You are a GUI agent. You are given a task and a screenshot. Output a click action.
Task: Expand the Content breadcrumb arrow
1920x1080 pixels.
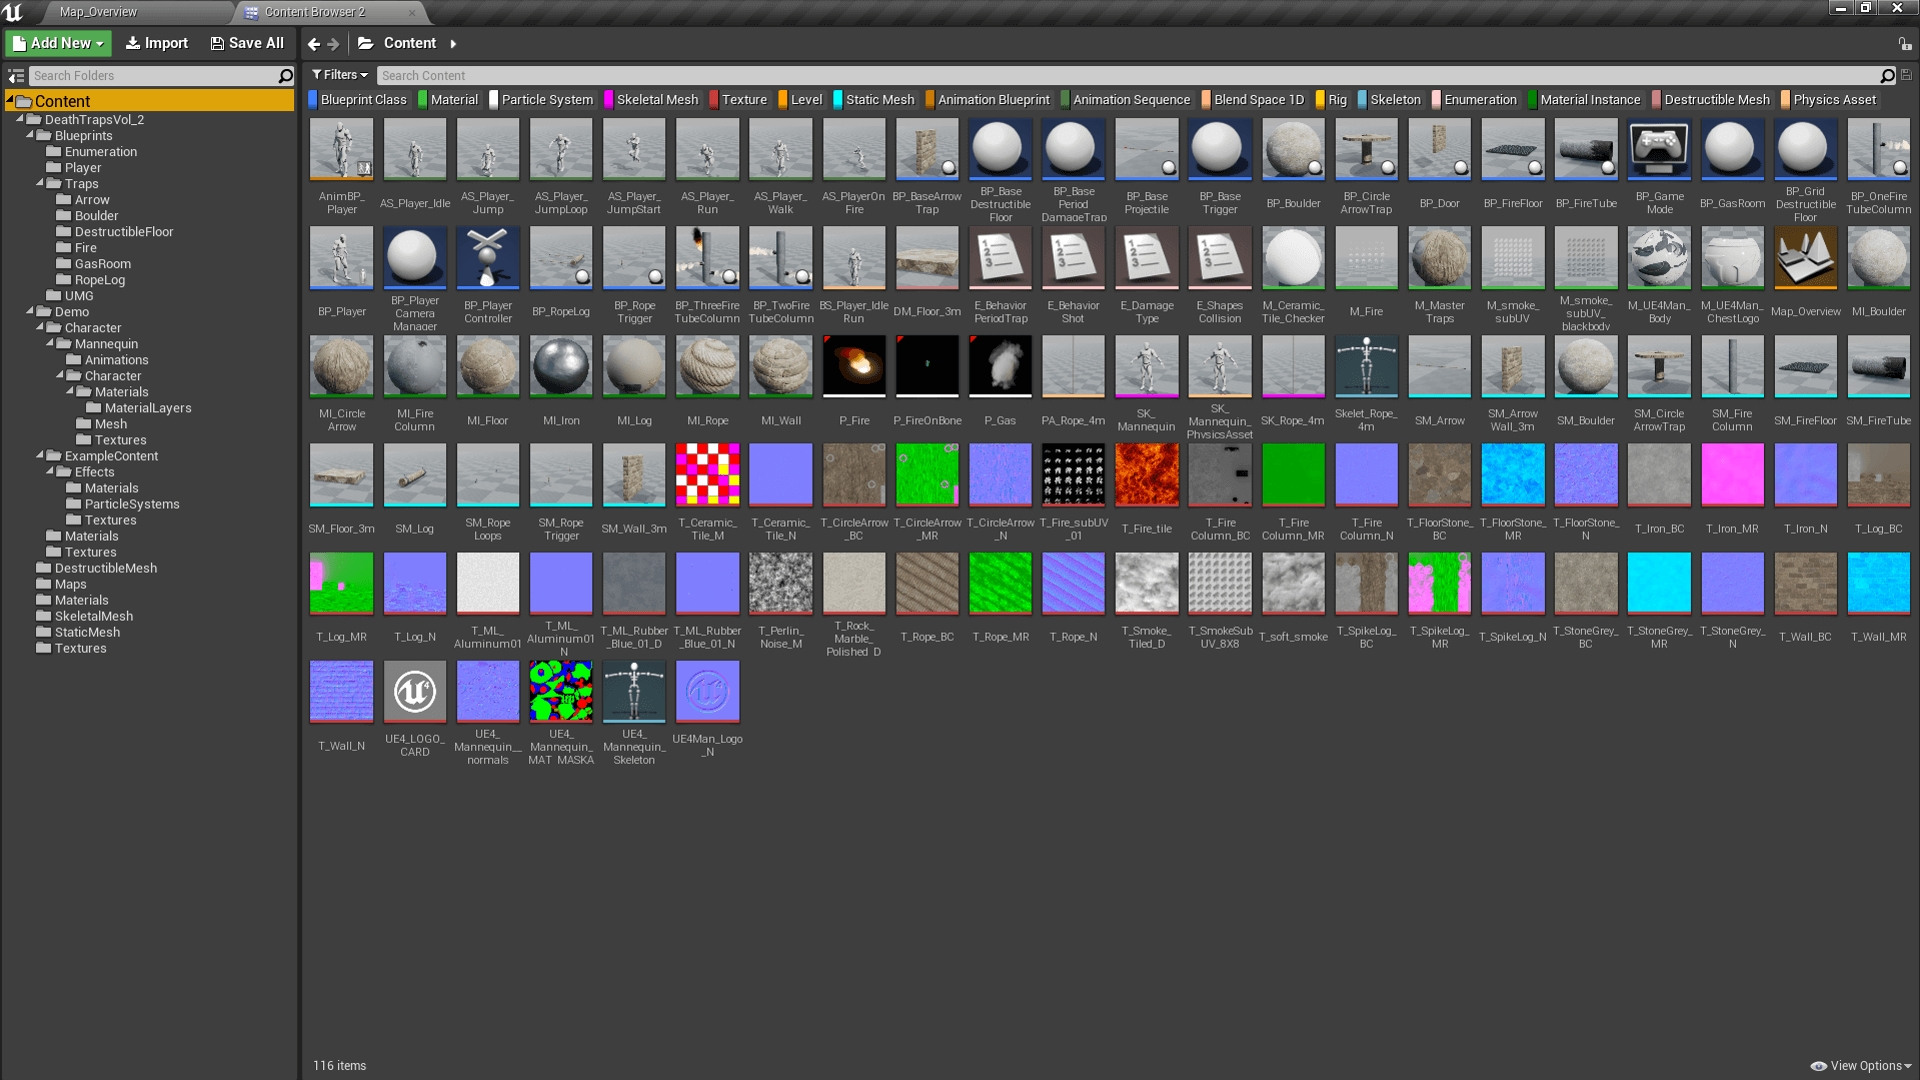click(x=453, y=44)
